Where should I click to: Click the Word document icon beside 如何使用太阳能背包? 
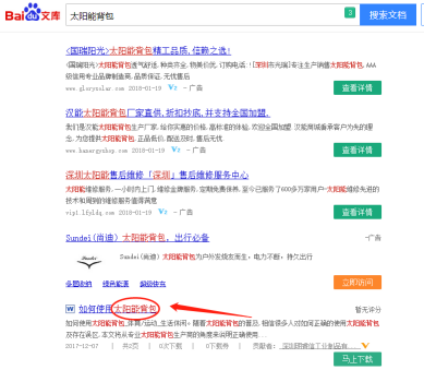pos(70,309)
